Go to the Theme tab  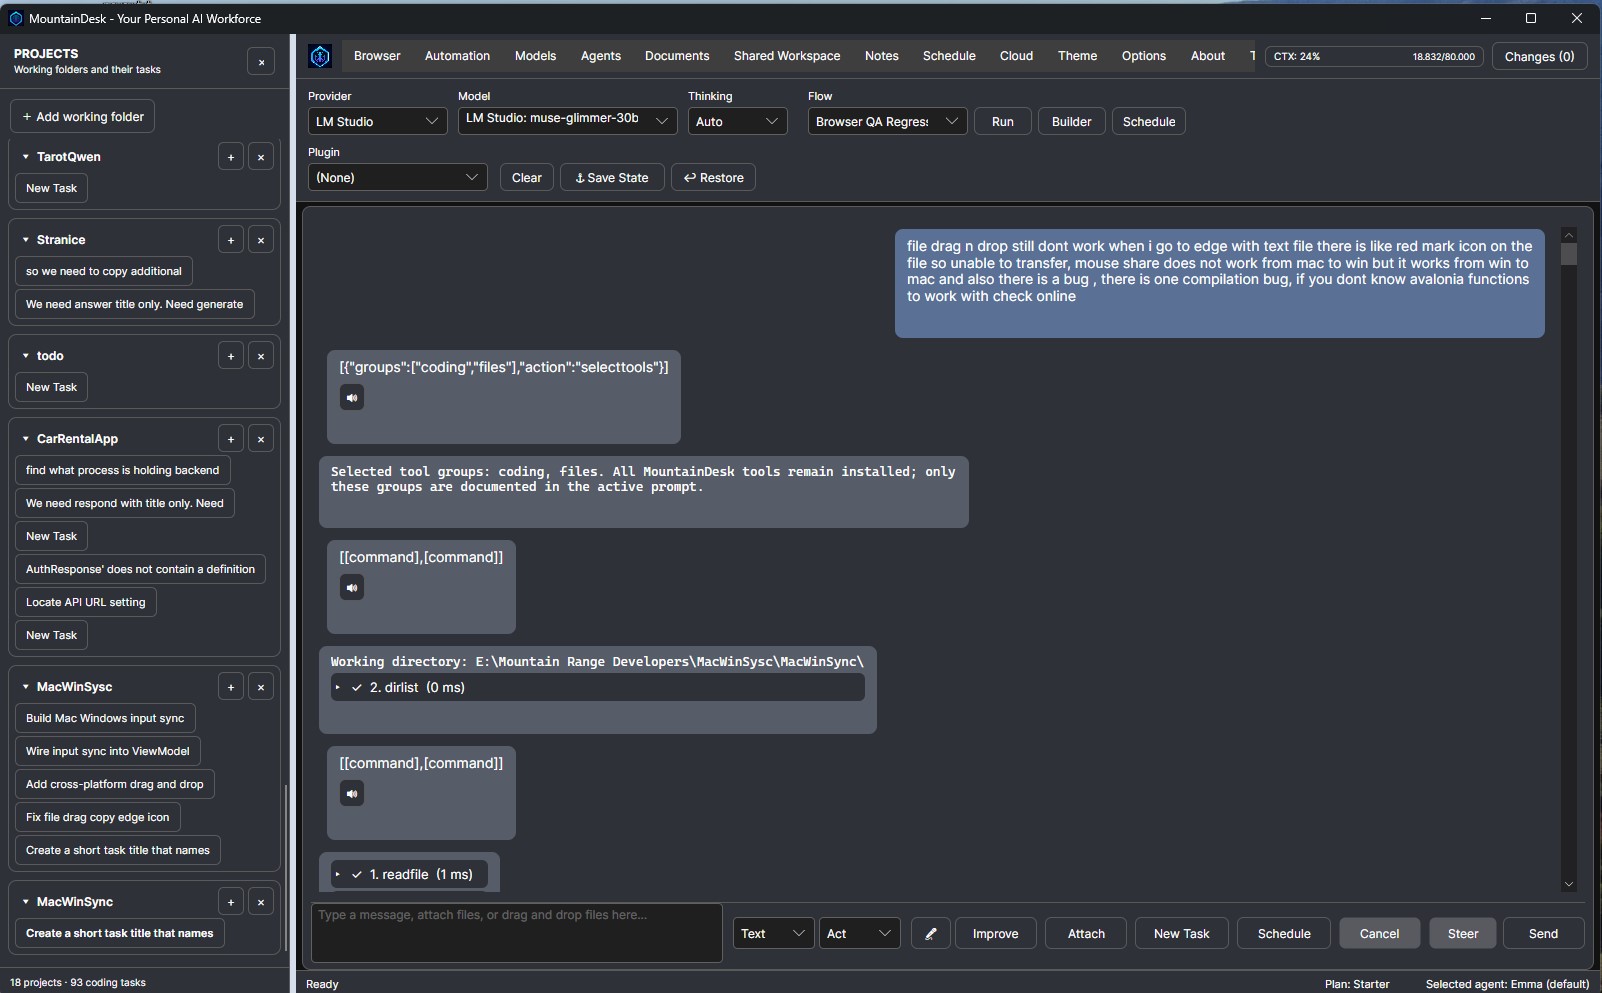point(1077,56)
